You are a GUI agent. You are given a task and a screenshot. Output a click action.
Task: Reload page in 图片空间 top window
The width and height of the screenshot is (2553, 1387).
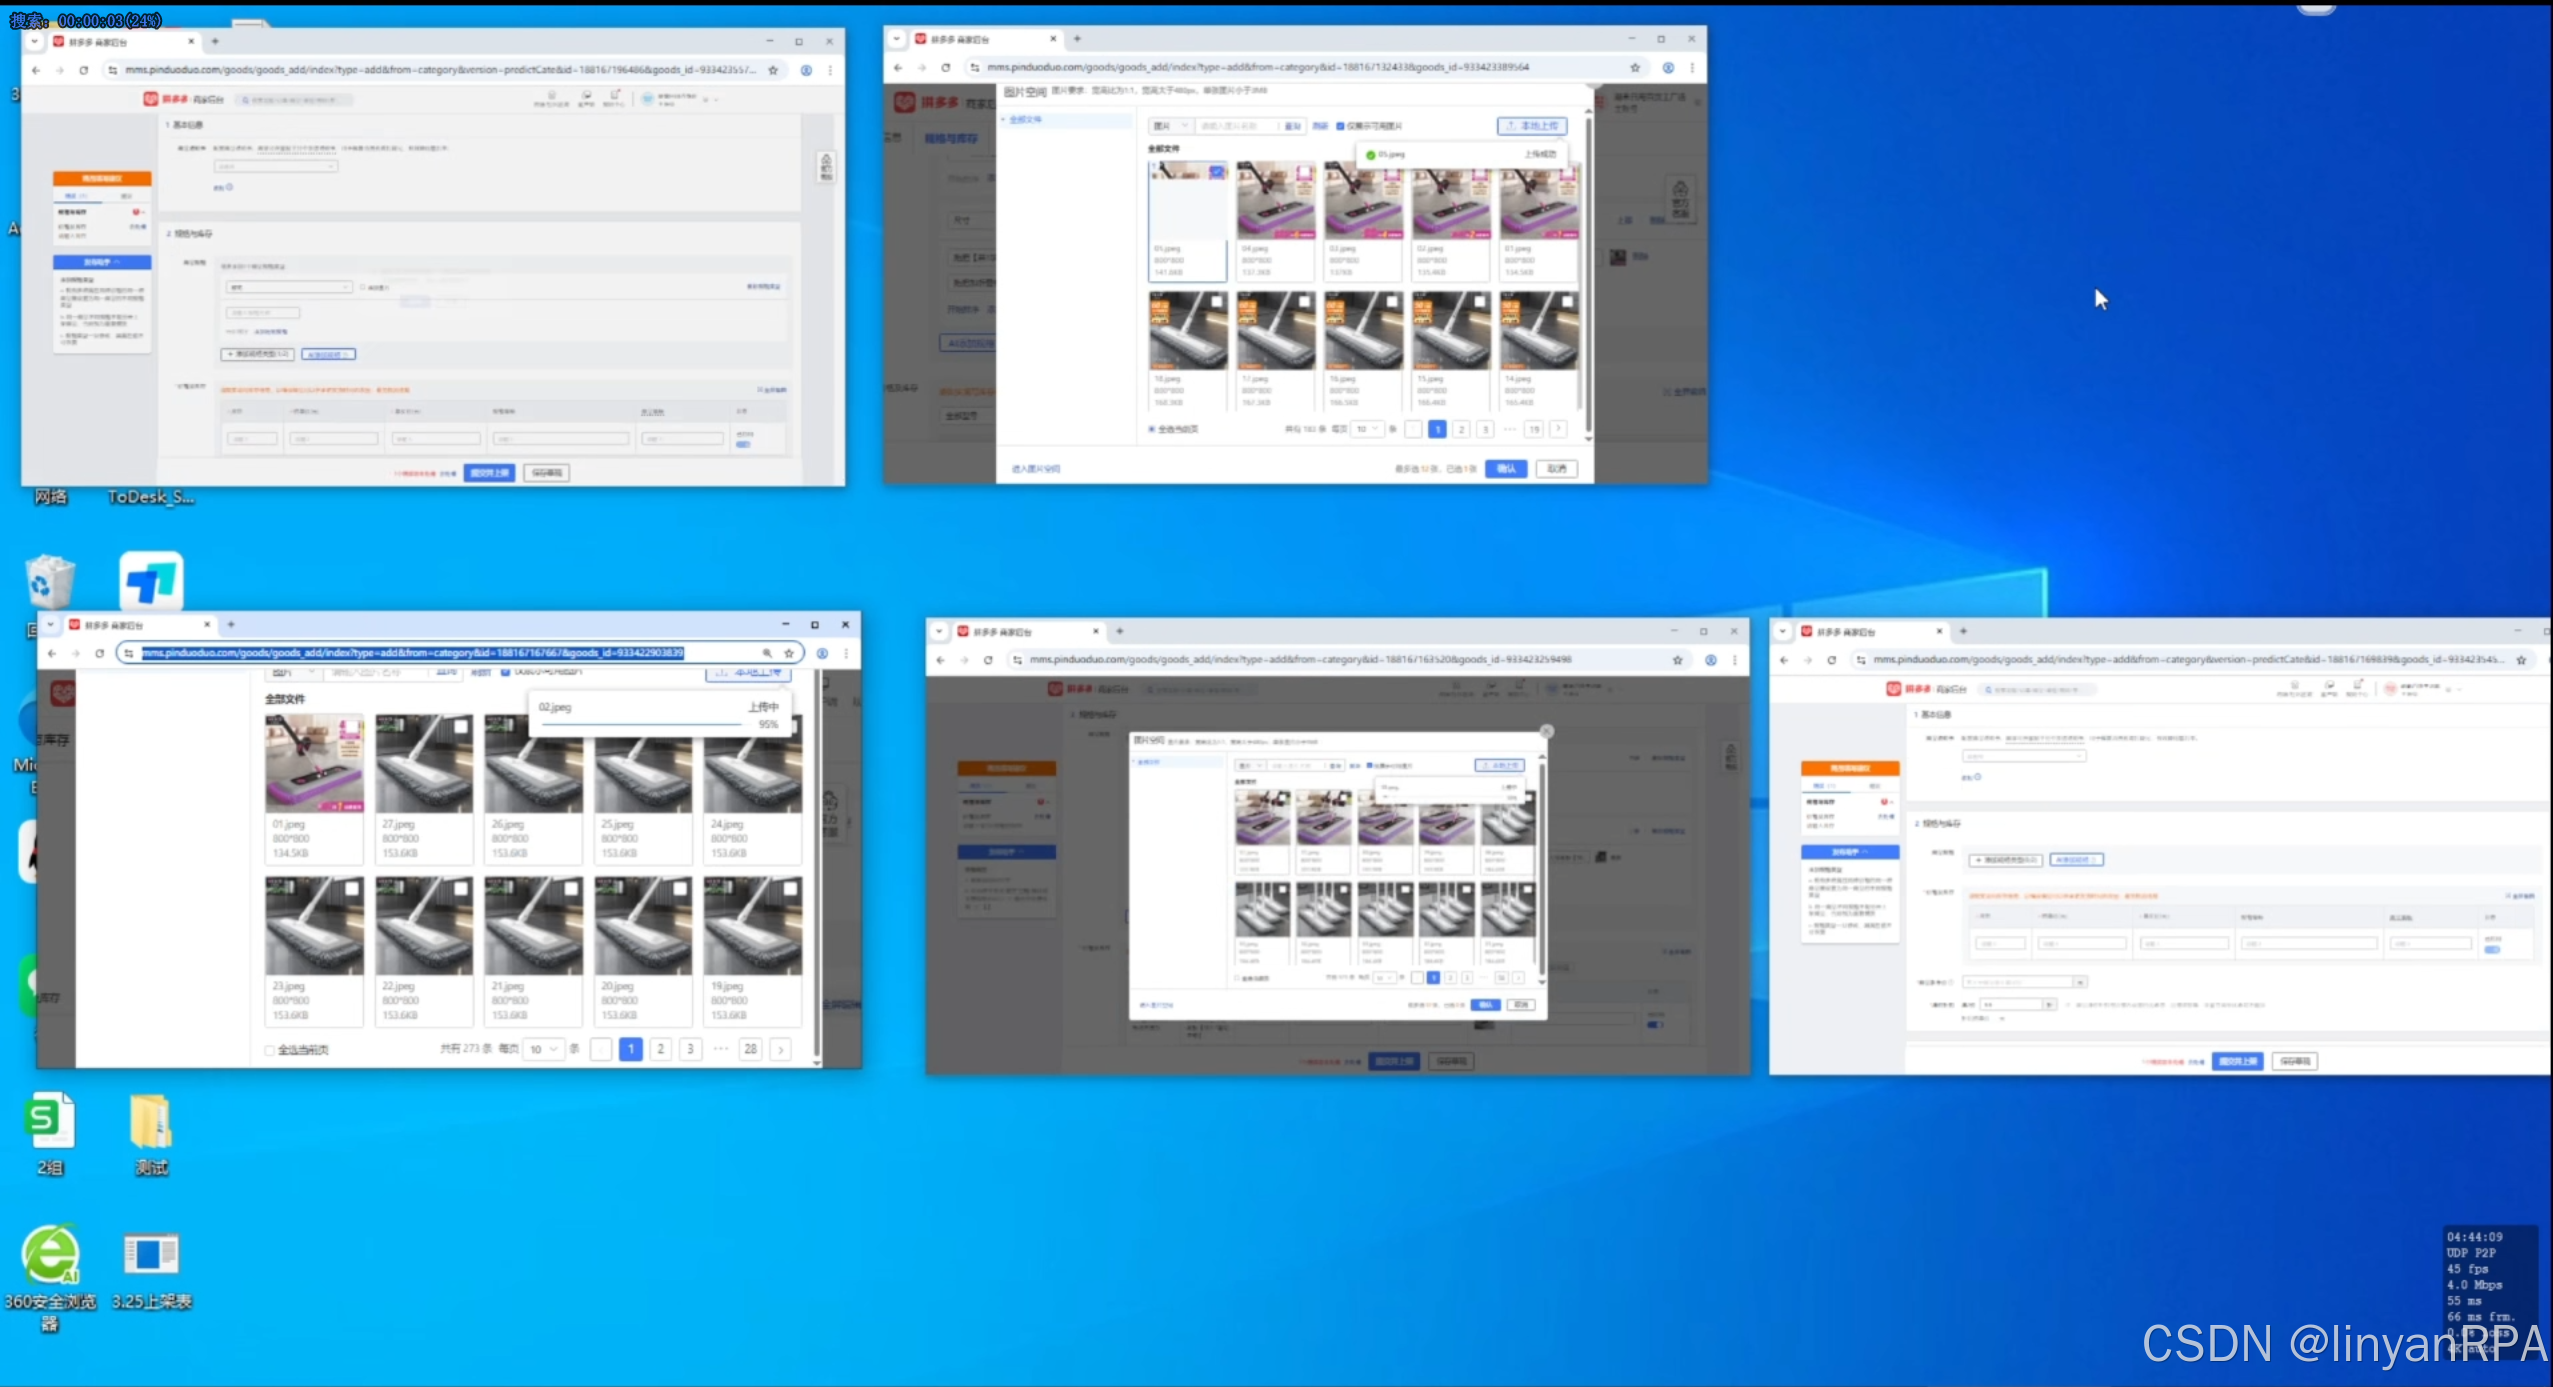(x=946, y=67)
